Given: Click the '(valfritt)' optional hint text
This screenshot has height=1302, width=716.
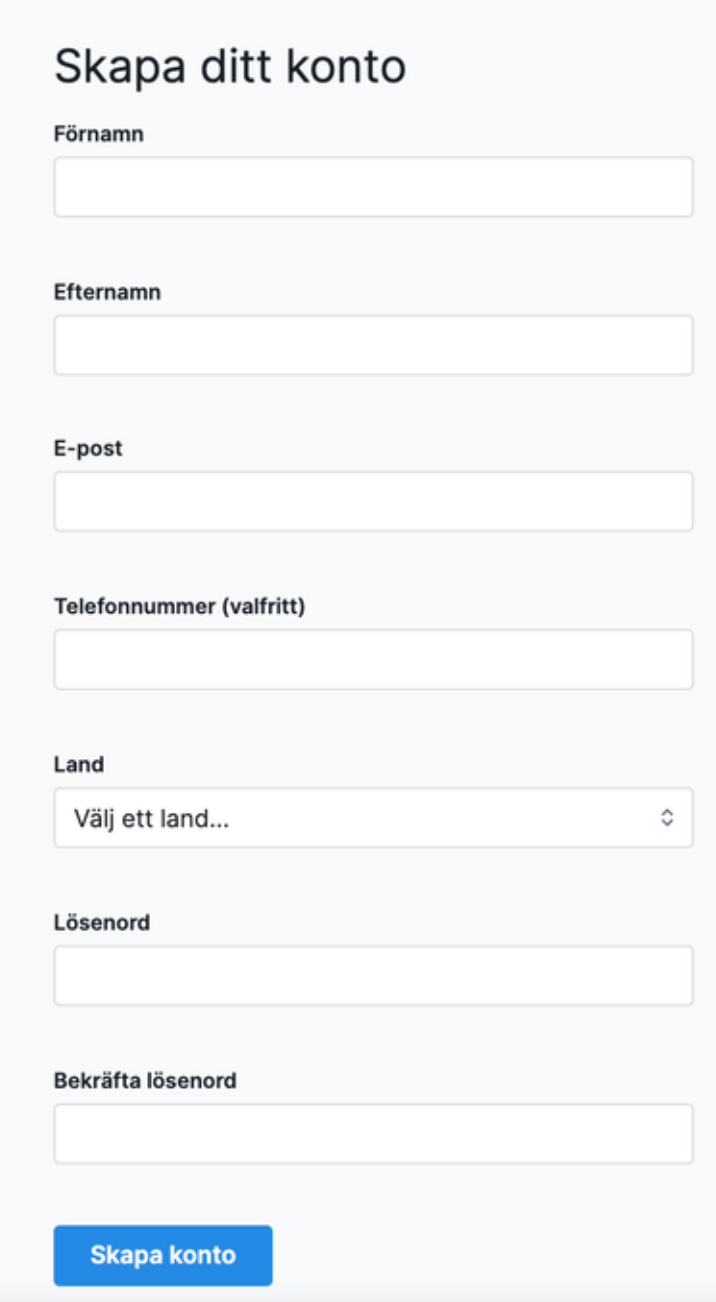Looking at the screenshot, I should click(x=259, y=606).
